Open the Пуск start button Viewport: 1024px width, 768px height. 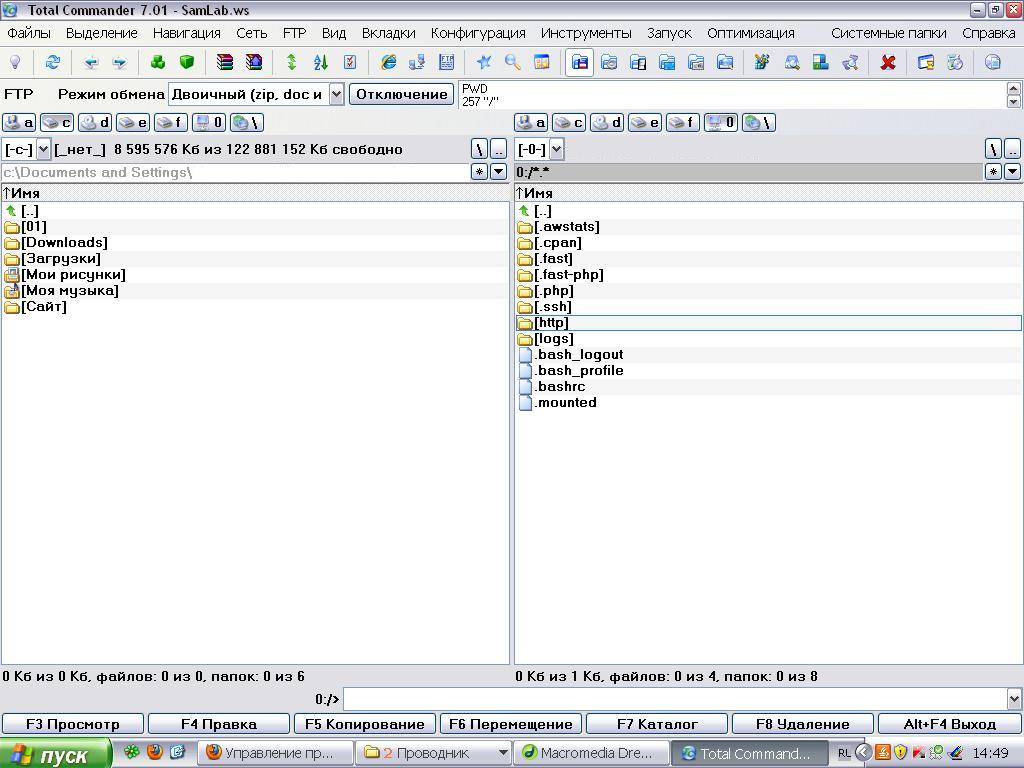click(56, 754)
